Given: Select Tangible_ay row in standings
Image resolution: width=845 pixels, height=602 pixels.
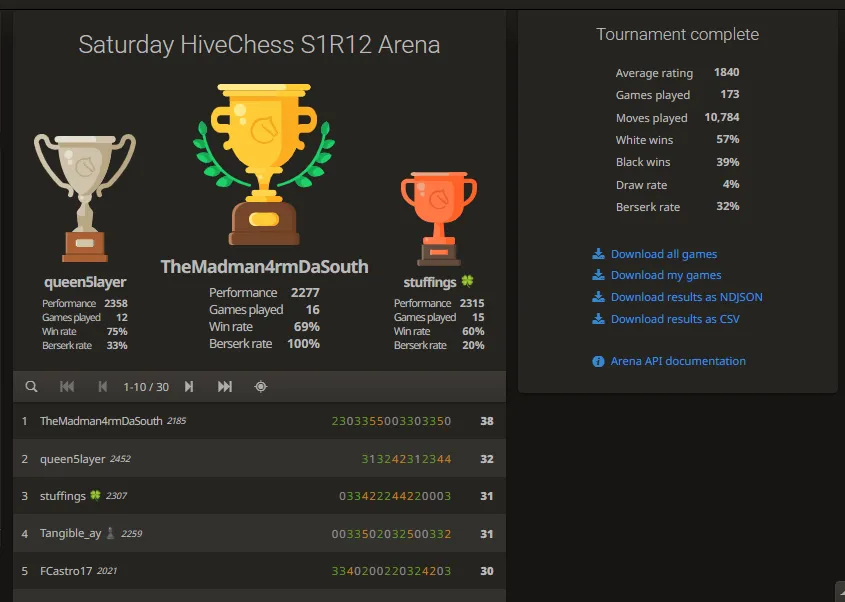Looking at the screenshot, I should coord(259,534).
